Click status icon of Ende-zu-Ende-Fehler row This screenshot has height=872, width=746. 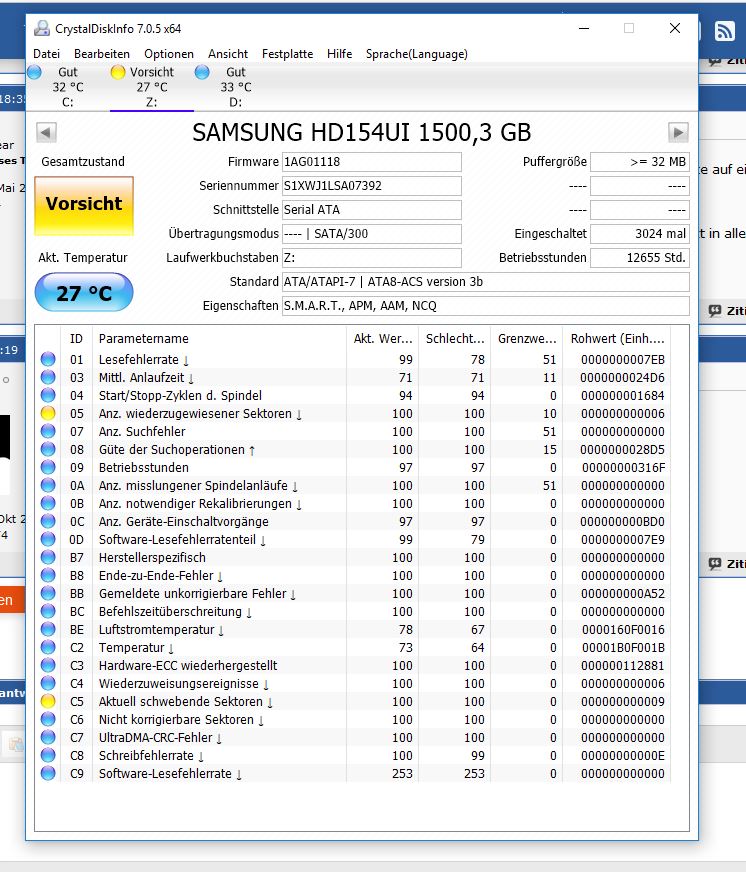(x=48, y=575)
